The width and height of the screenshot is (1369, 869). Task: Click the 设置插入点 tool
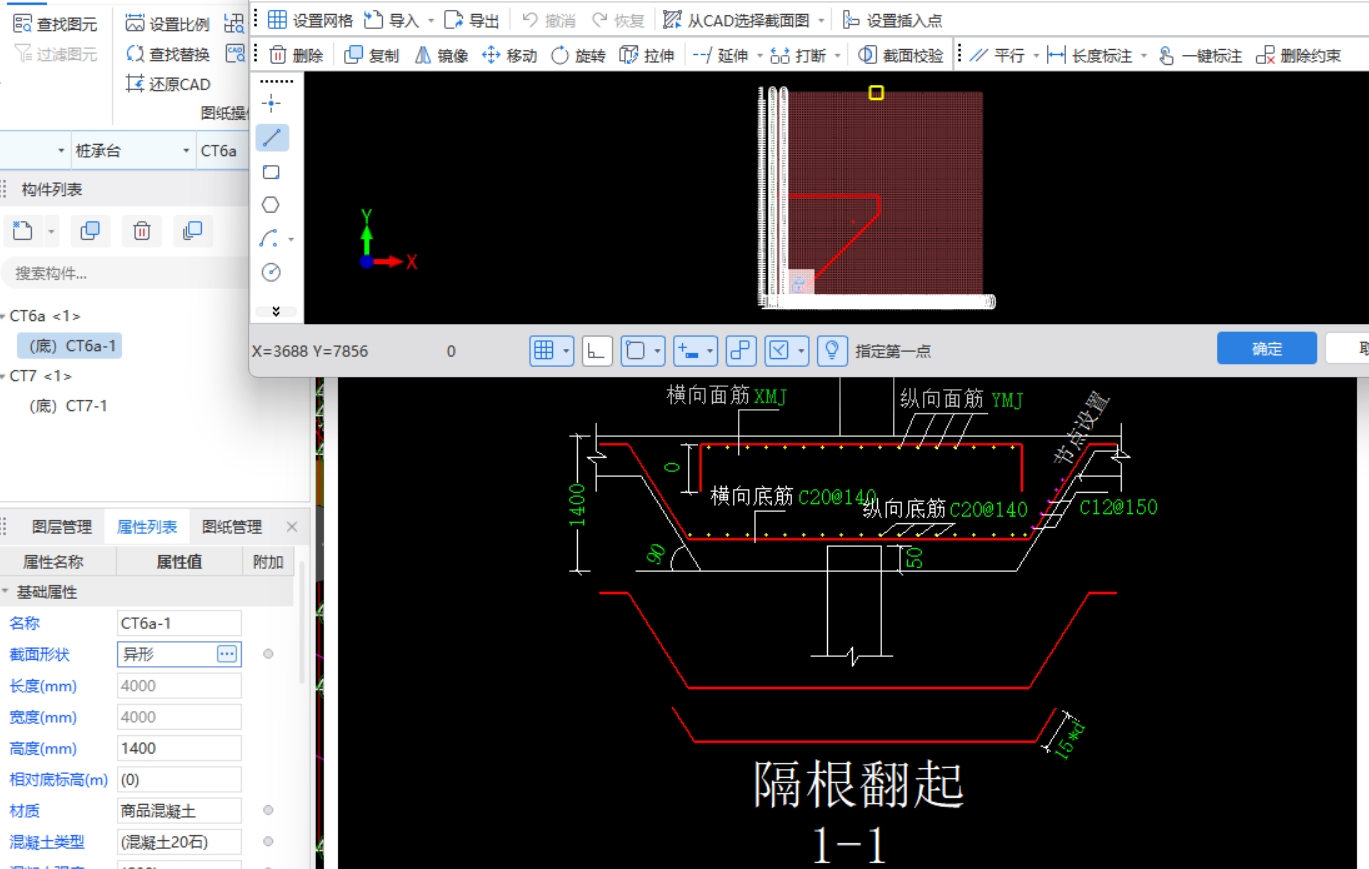point(892,20)
